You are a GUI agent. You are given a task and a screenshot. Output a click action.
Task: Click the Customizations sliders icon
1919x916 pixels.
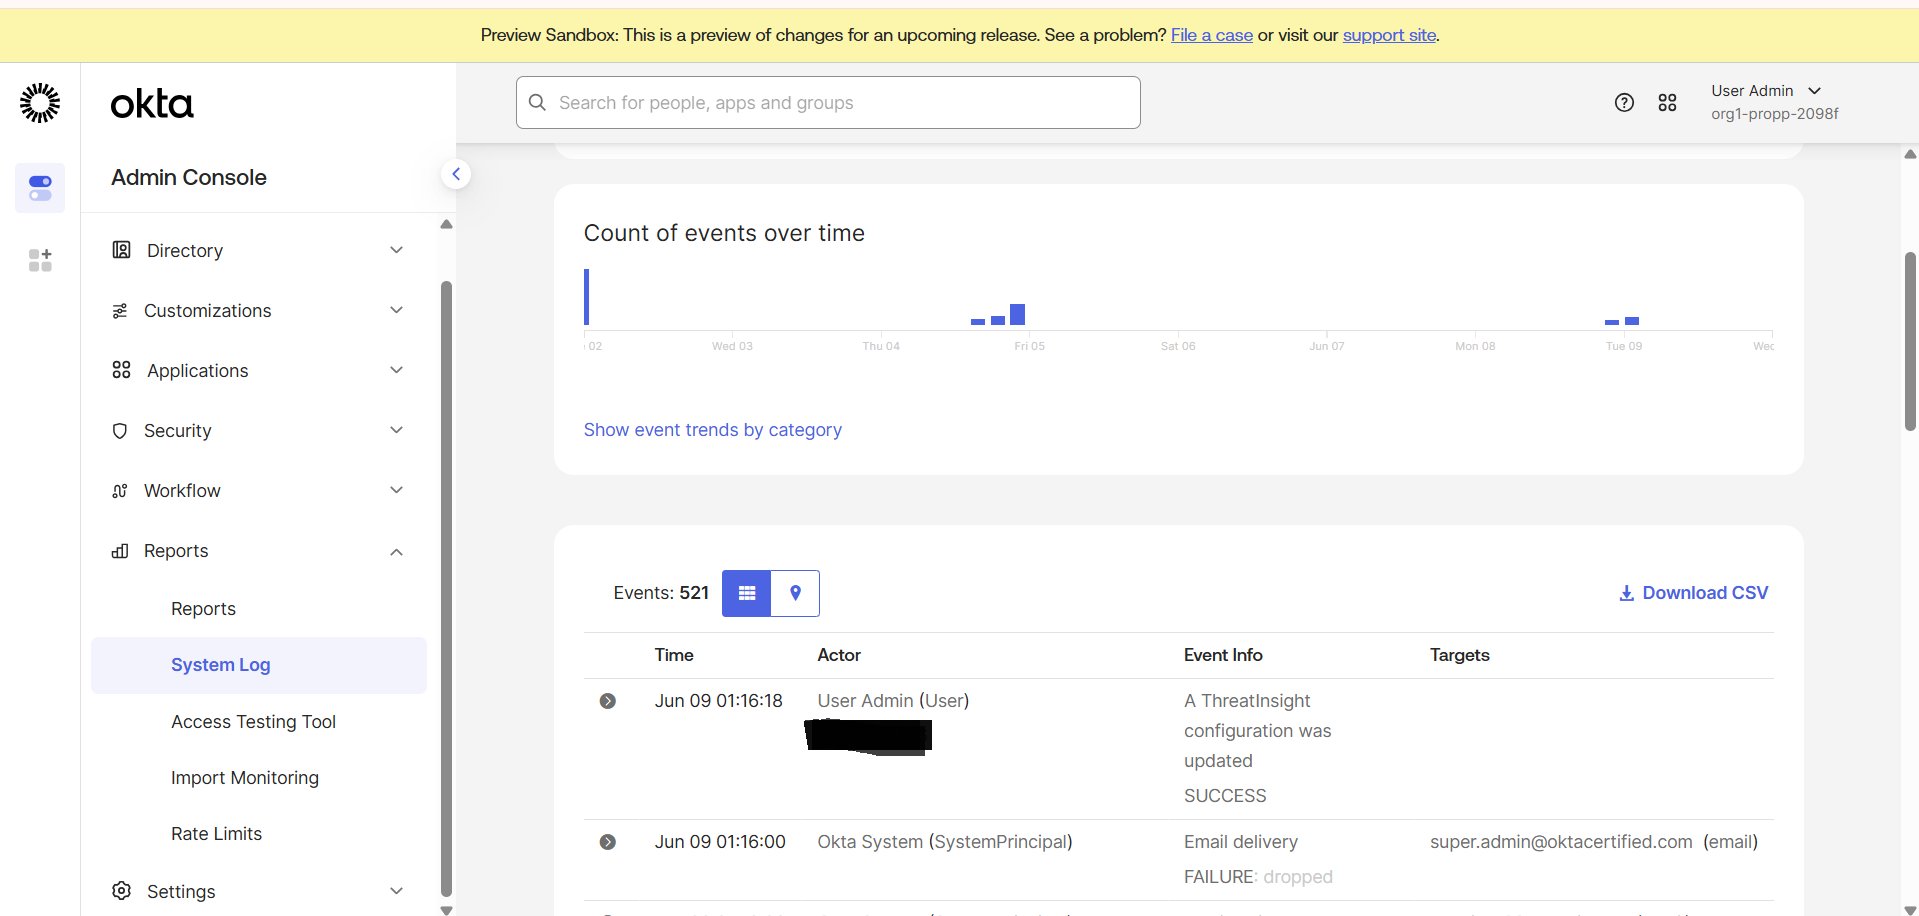tap(120, 311)
